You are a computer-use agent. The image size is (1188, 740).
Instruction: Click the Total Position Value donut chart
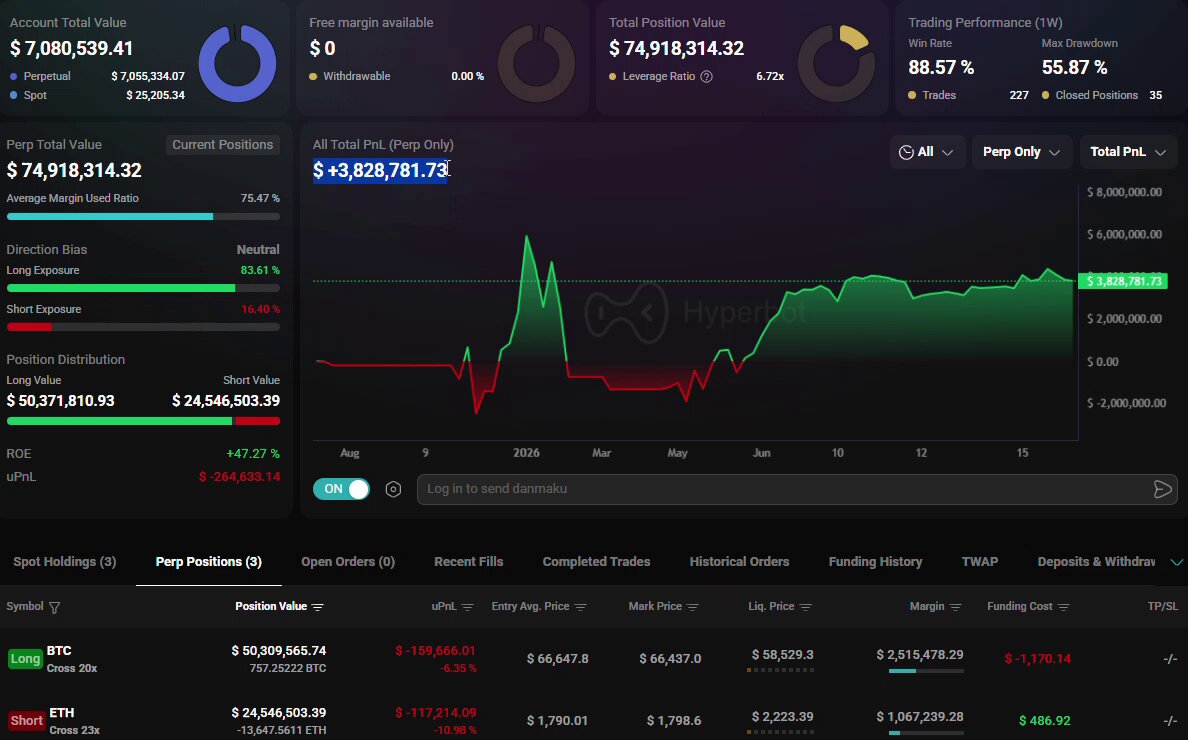pos(836,63)
